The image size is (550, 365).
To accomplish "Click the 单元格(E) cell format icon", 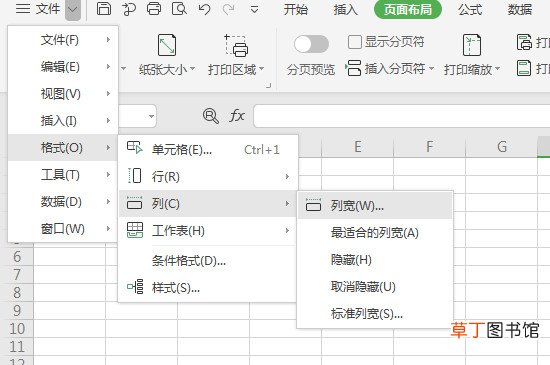I will click(135, 148).
